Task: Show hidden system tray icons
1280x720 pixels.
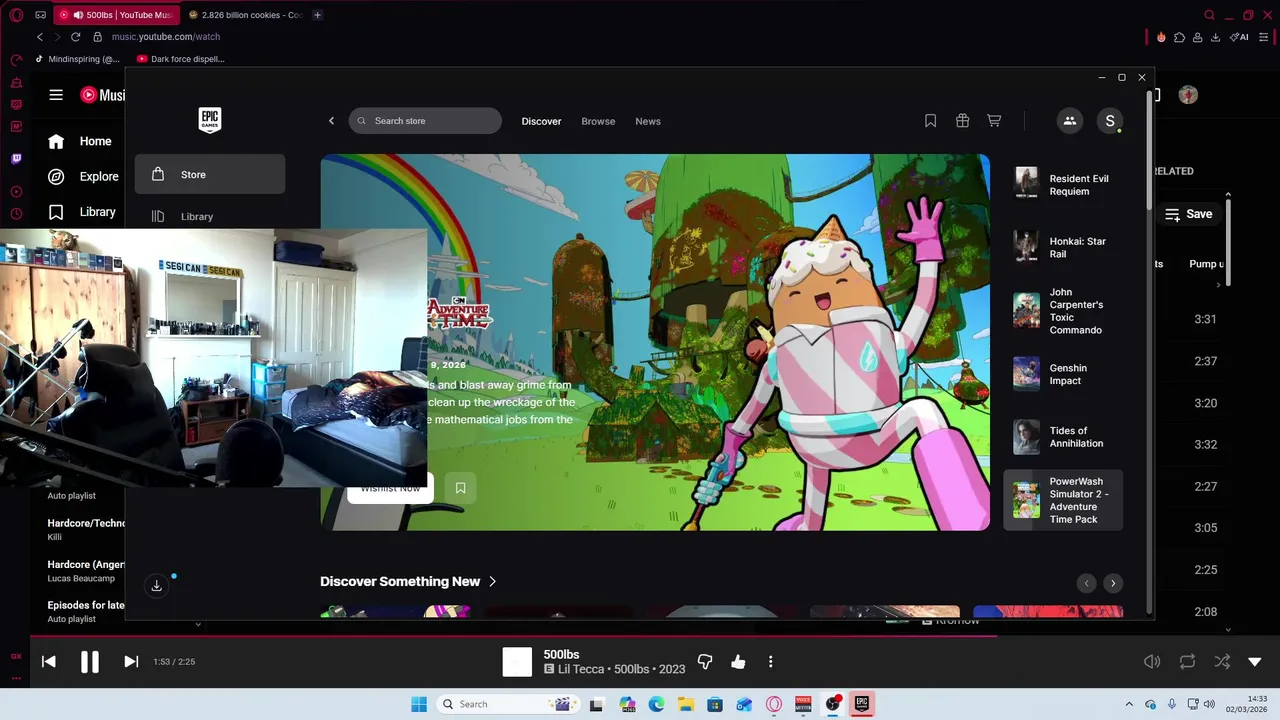Action: [1129, 704]
